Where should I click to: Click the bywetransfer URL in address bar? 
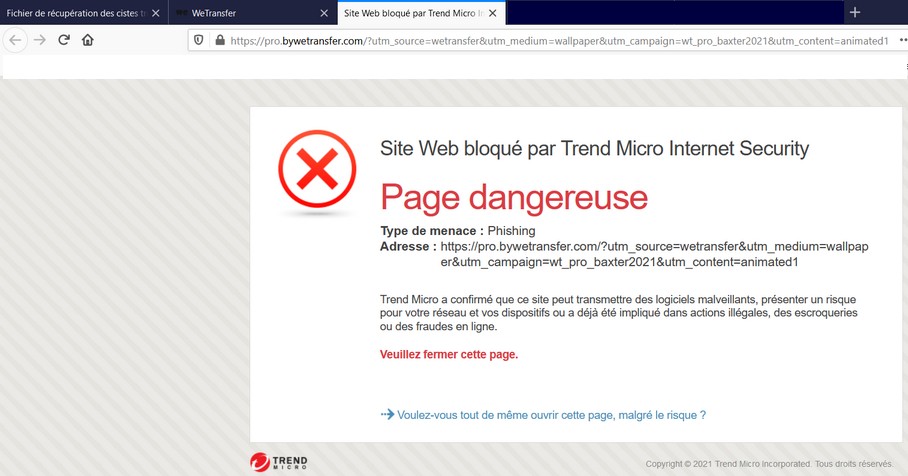(x=559, y=41)
